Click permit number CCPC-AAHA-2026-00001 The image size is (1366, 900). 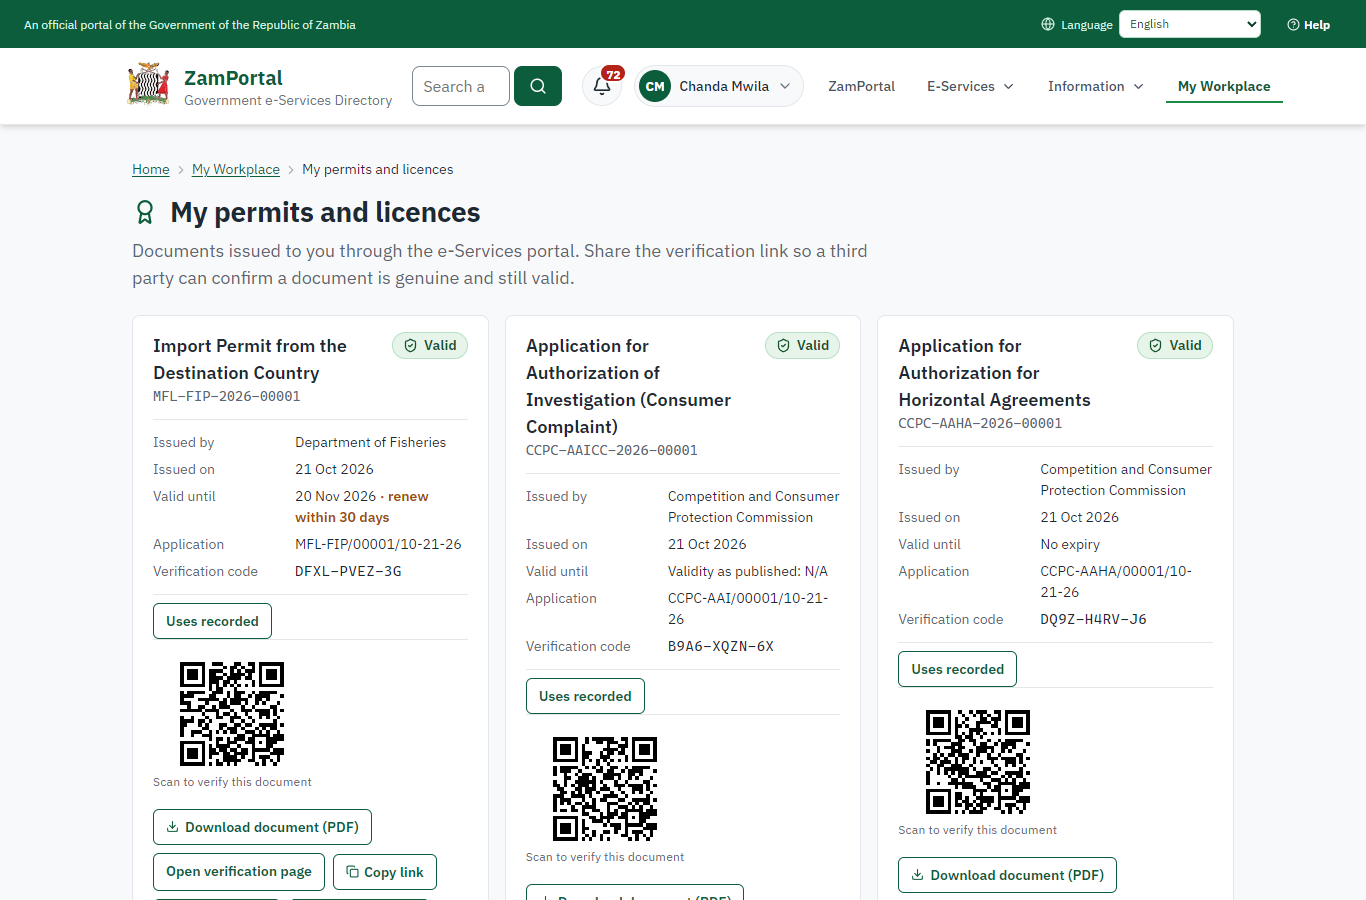[x=980, y=423]
